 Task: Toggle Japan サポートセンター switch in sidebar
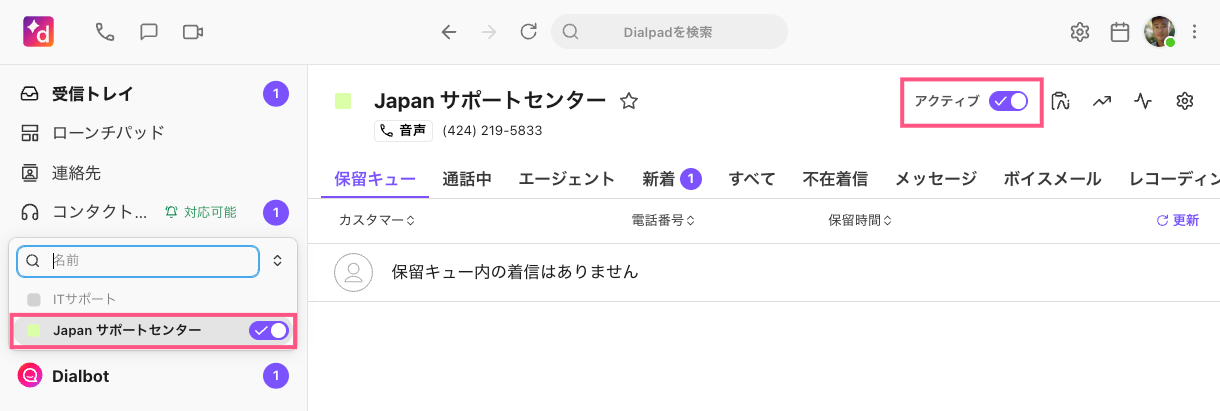268,330
